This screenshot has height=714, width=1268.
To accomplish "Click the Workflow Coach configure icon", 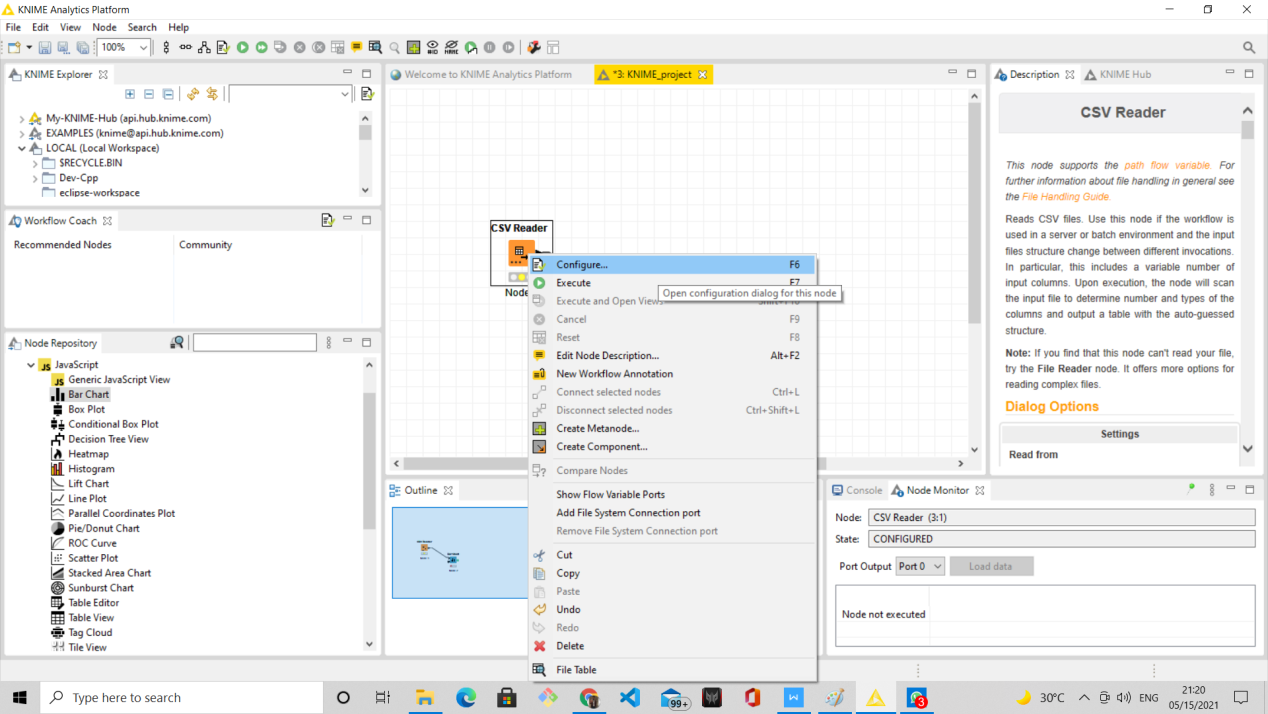I will [x=327, y=220].
